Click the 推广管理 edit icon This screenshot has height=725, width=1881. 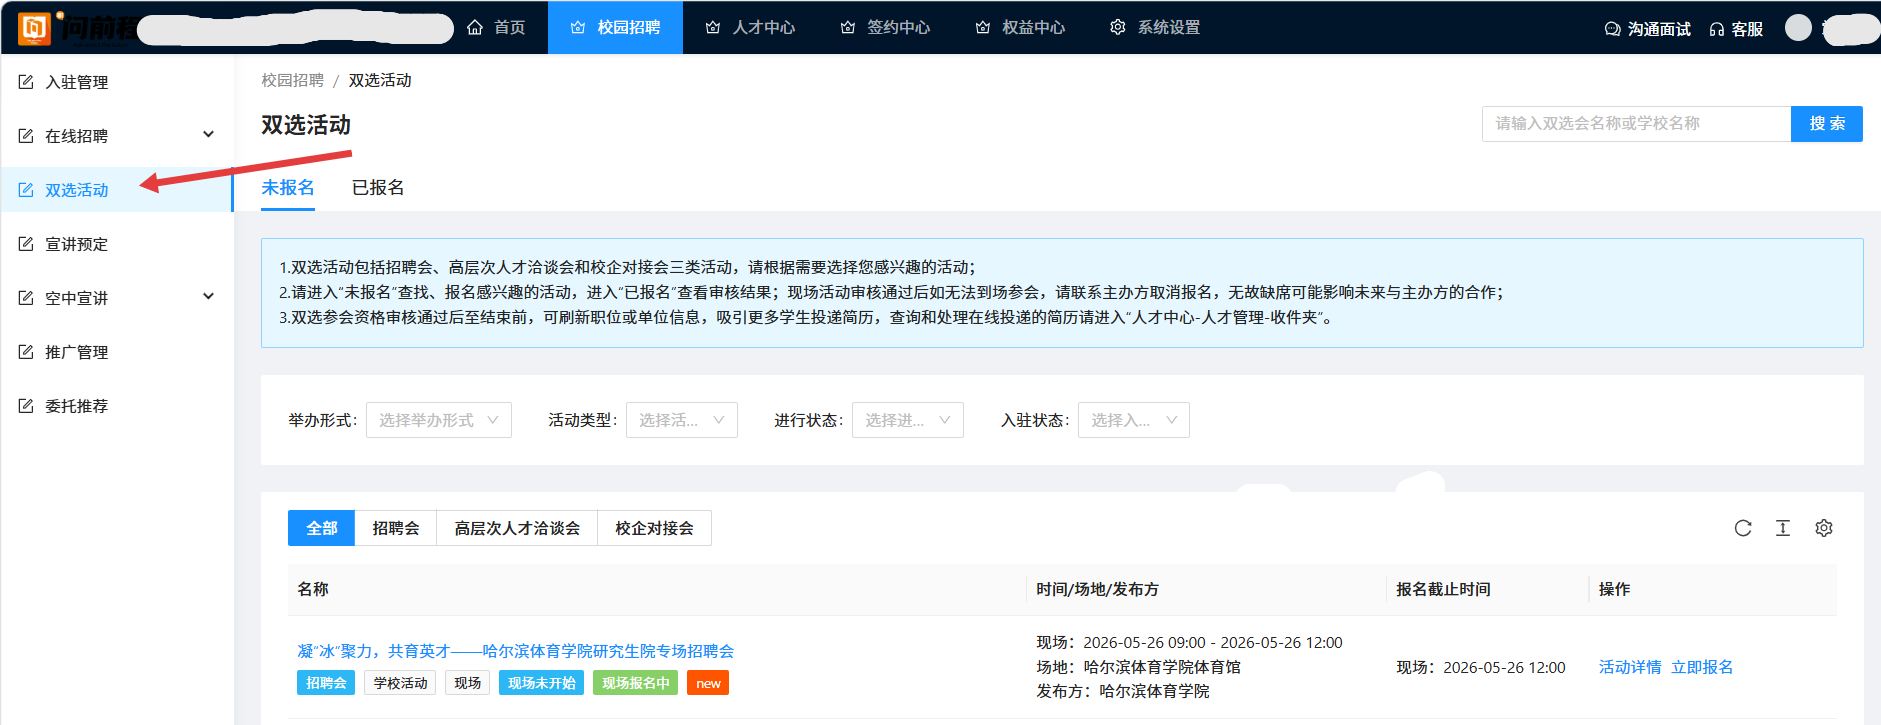pyautogui.click(x=26, y=352)
